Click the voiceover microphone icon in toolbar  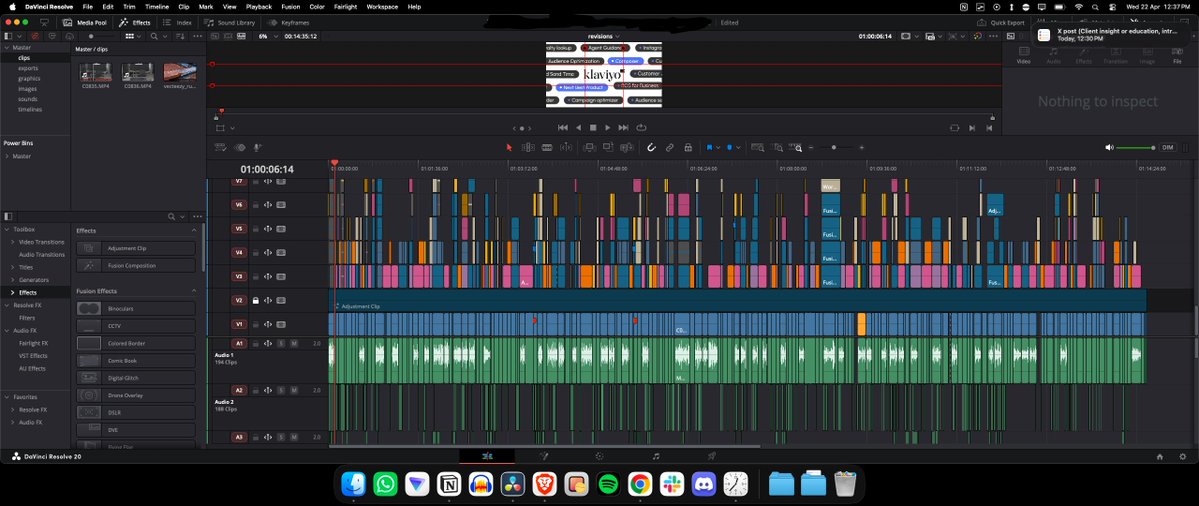(x=258, y=148)
